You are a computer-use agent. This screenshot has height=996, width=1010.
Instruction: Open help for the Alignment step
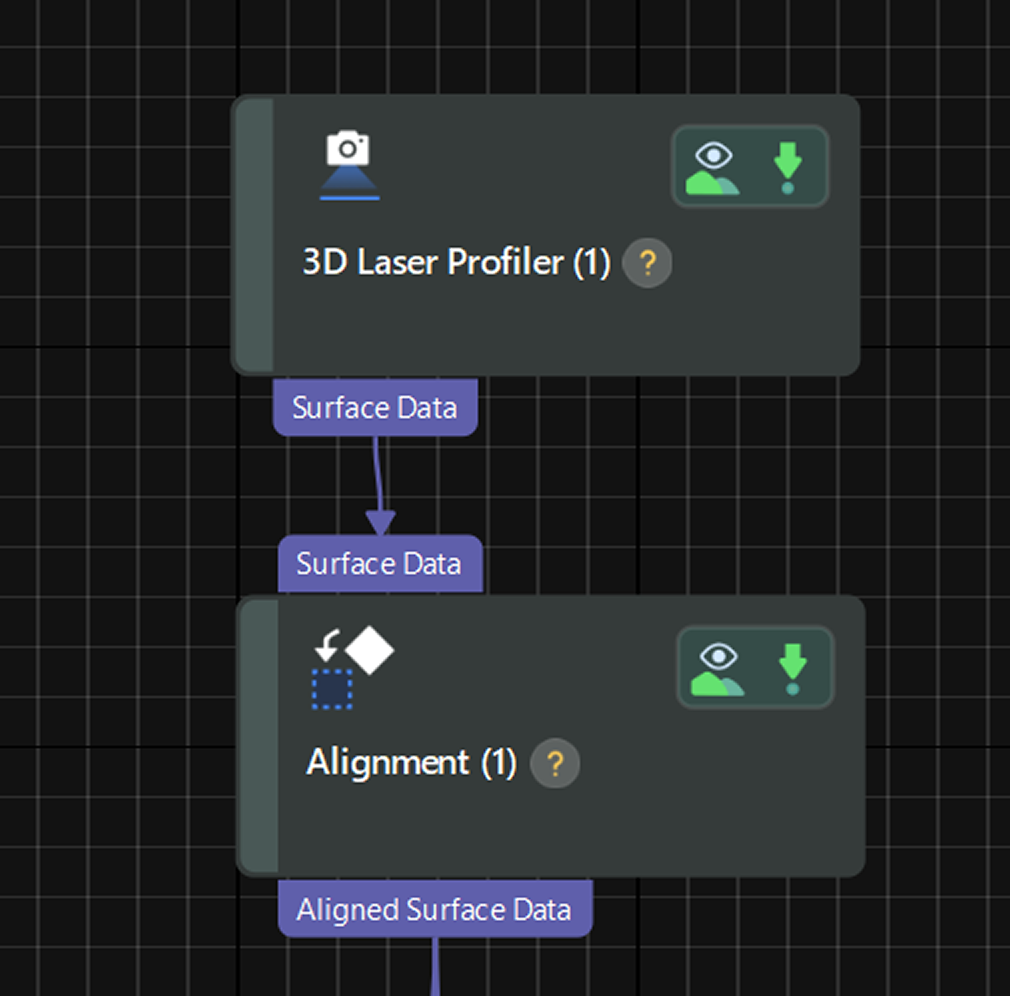[x=554, y=764]
